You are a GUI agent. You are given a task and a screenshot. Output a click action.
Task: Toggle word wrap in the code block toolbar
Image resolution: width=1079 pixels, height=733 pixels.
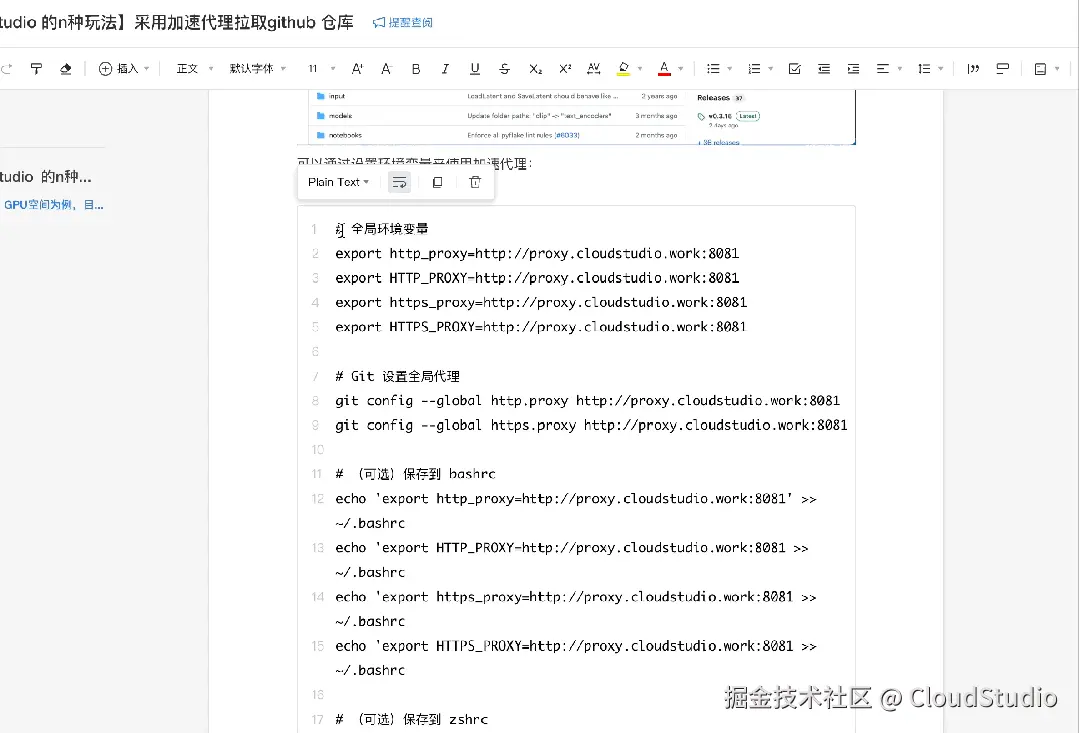(400, 182)
